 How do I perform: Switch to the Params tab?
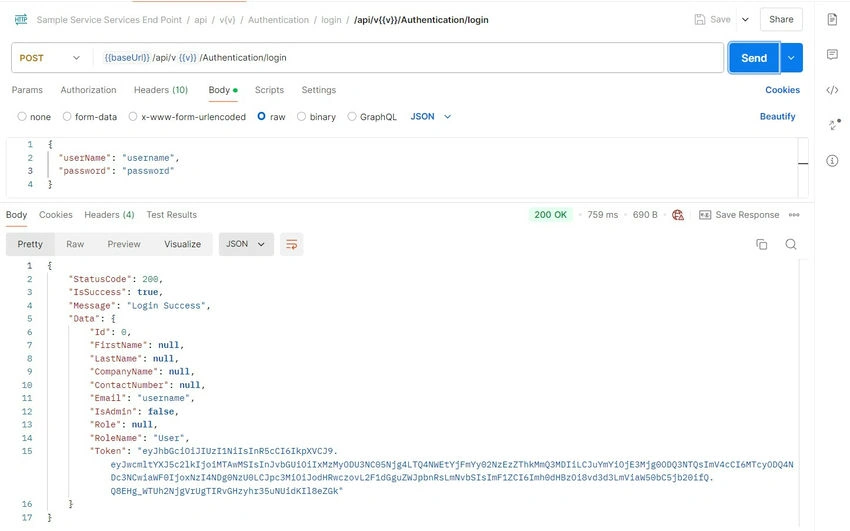point(27,90)
